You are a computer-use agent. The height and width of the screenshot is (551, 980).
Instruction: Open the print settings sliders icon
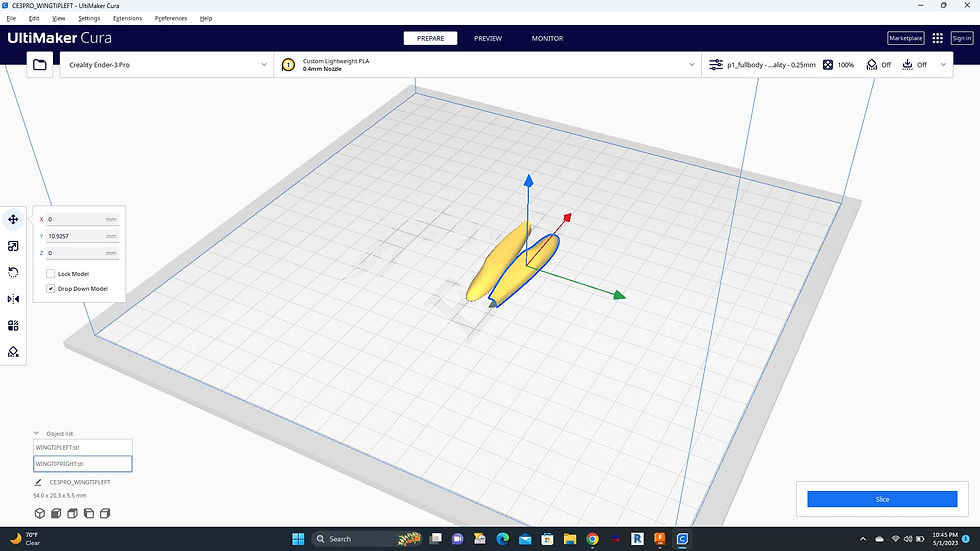(716, 64)
